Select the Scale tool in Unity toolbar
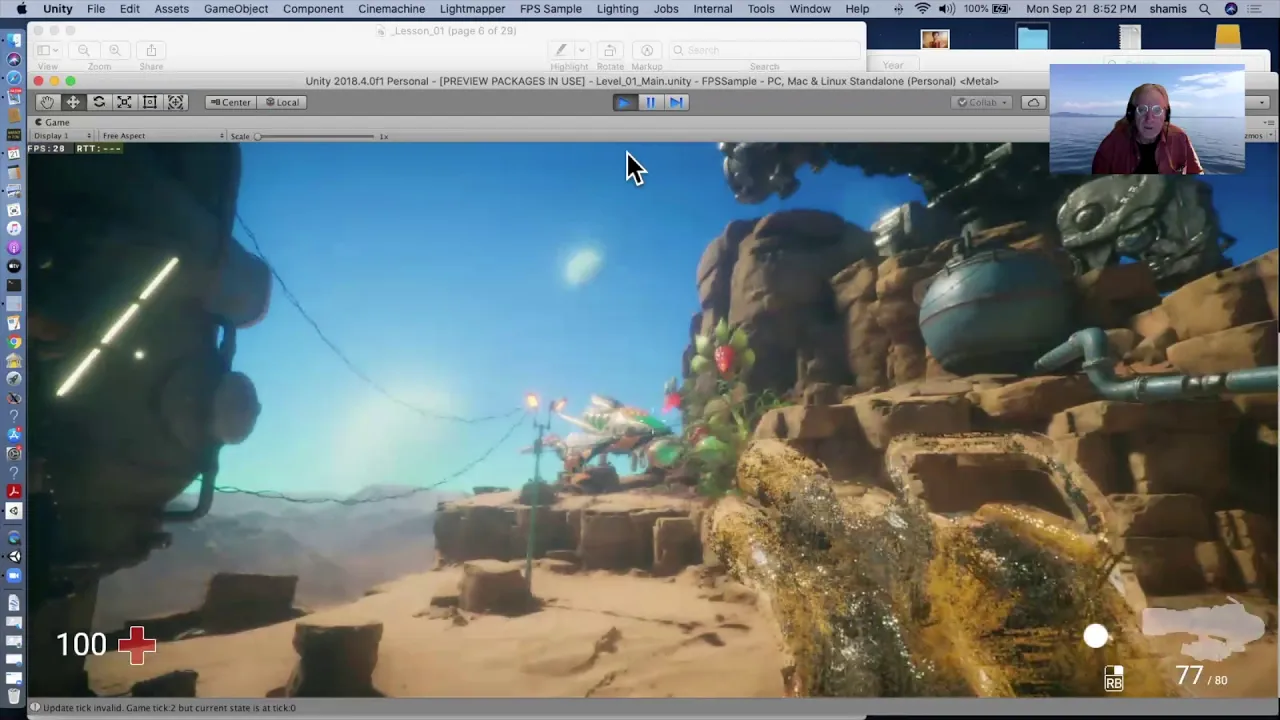The image size is (1280, 720). [124, 102]
